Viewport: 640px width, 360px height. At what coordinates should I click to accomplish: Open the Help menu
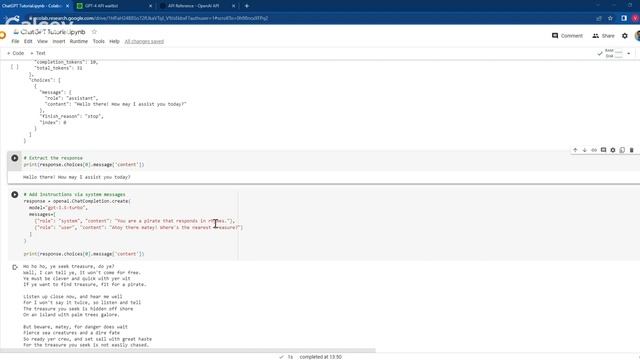[114, 42]
